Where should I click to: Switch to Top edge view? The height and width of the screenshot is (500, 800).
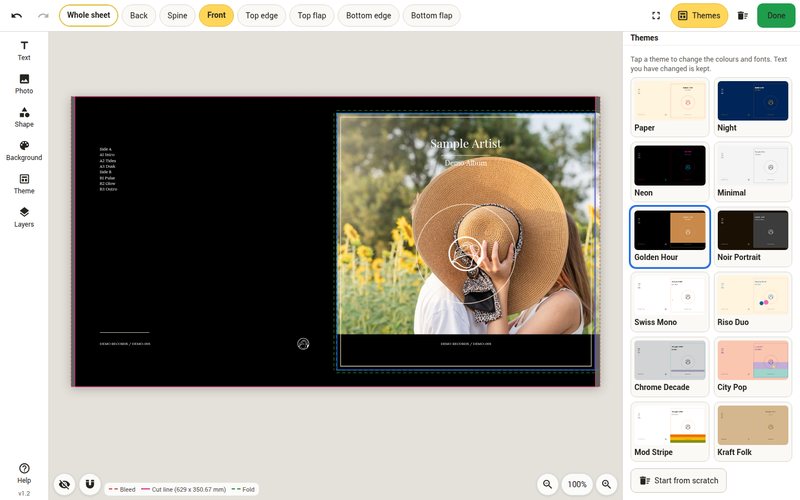coord(261,15)
